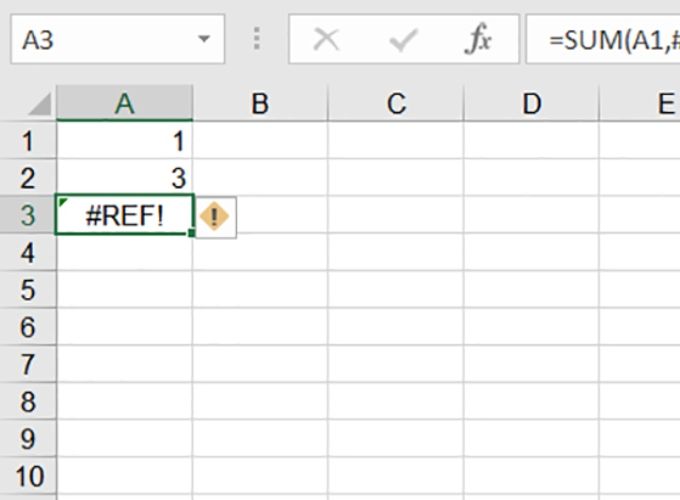Open the Name Box dropdown arrow
Screen dimensions: 680x500
click(204, 39)
